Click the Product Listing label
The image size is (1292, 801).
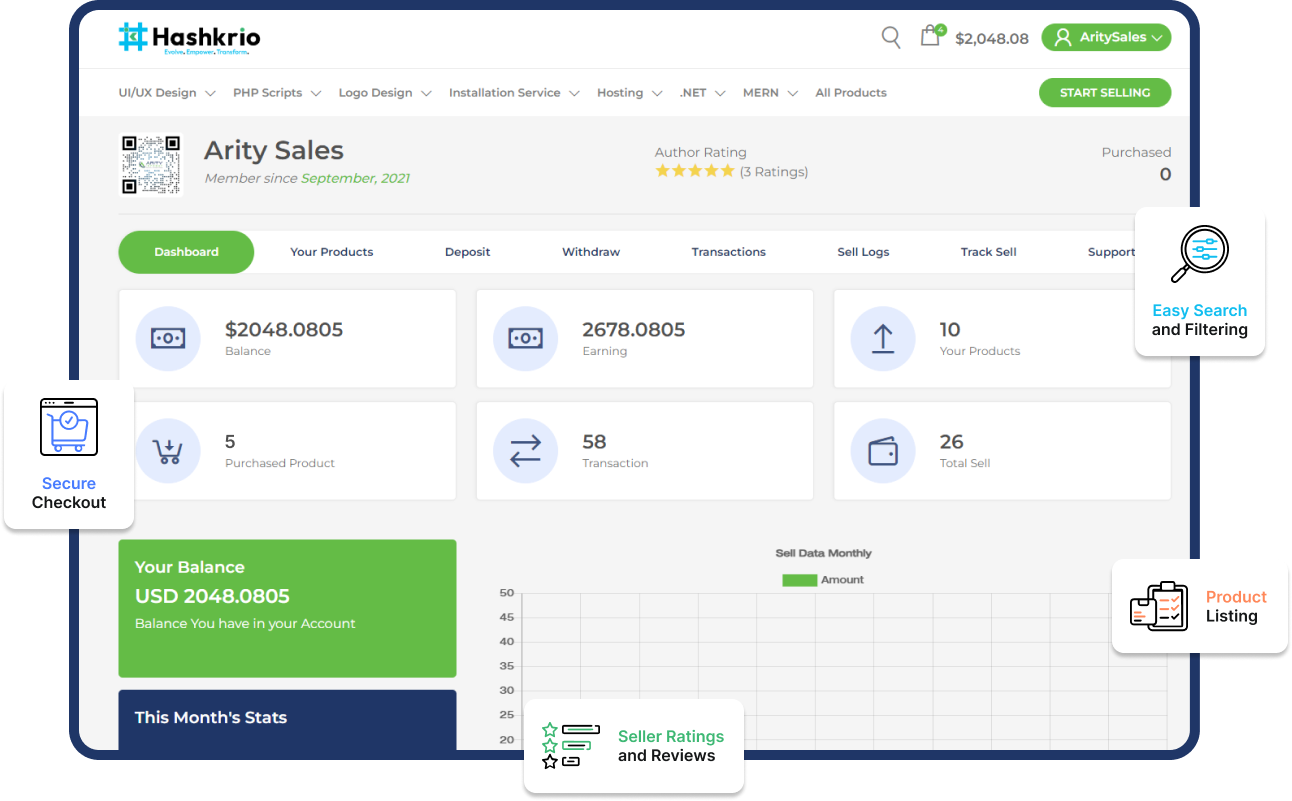pos(1234,606)
